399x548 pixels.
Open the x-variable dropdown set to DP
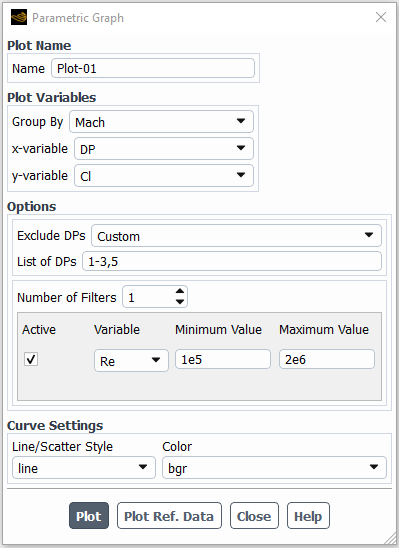point(164,149)
